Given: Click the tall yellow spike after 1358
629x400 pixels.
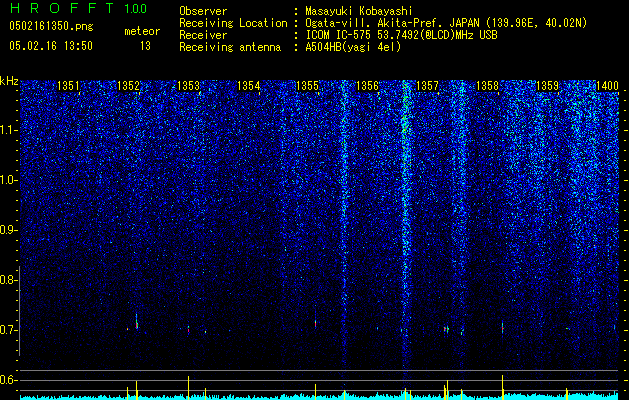Looking at the screenshot, I should pos(502,387).
